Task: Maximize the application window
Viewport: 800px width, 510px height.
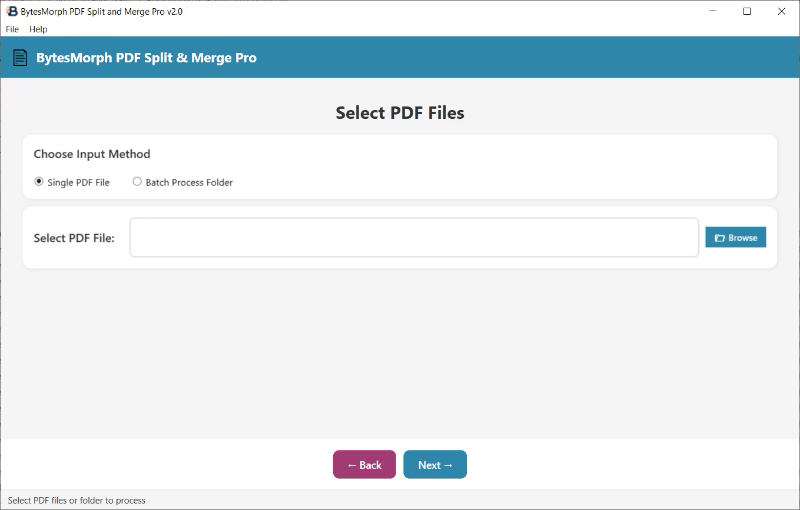Action: click(746, 11)
